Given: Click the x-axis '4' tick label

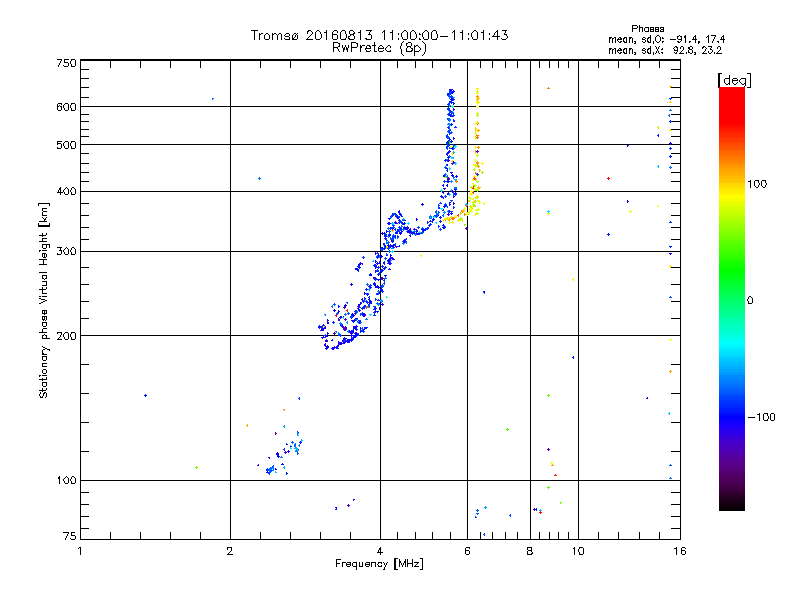Looking at the screenshot, I should click(380, 551).
